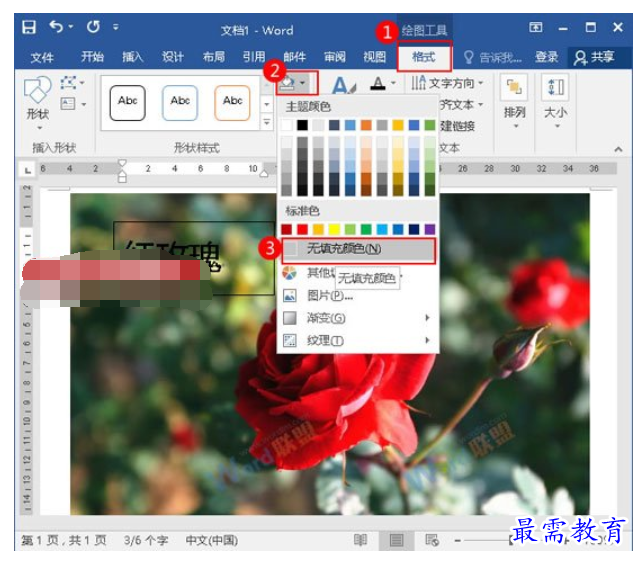Open the Text Fill color dropdown arrow

click(x=393, y=83)
